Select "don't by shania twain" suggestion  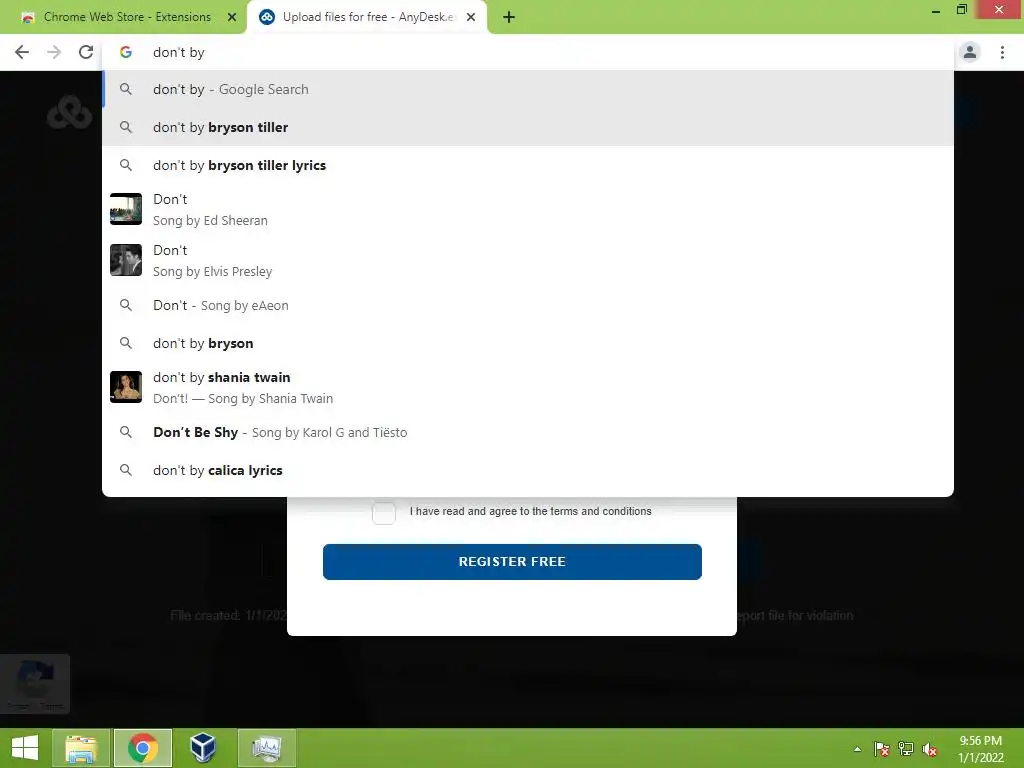tap(528, 388)
